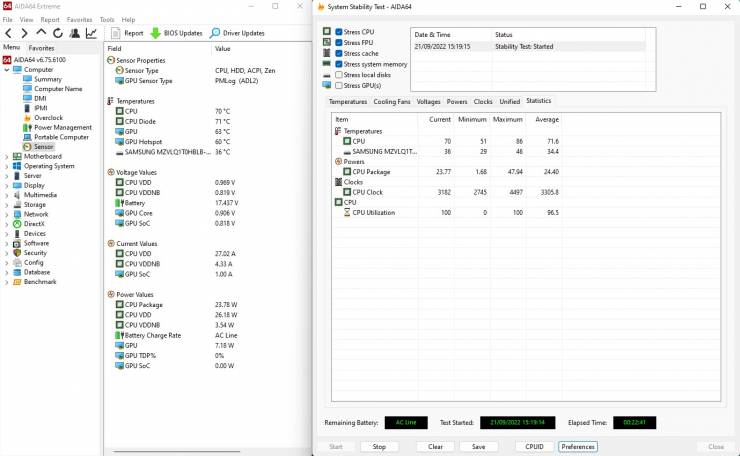The height and width of the screenshot is (456, 740).
Task: Switch to the Voltages tab
Action: 429,101
